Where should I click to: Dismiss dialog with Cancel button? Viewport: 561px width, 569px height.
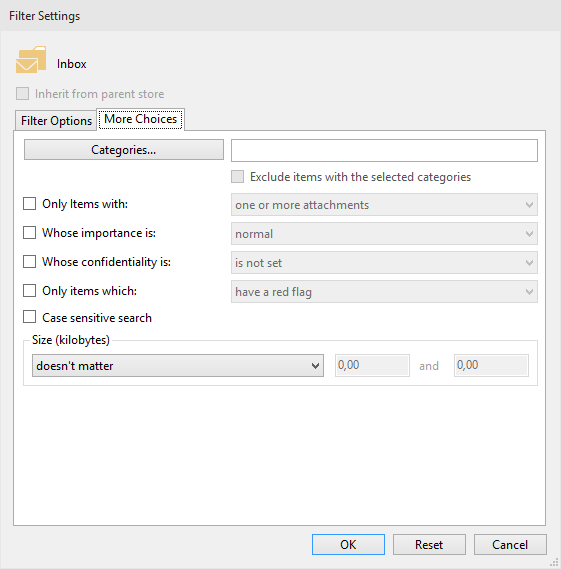click(510, 544)
